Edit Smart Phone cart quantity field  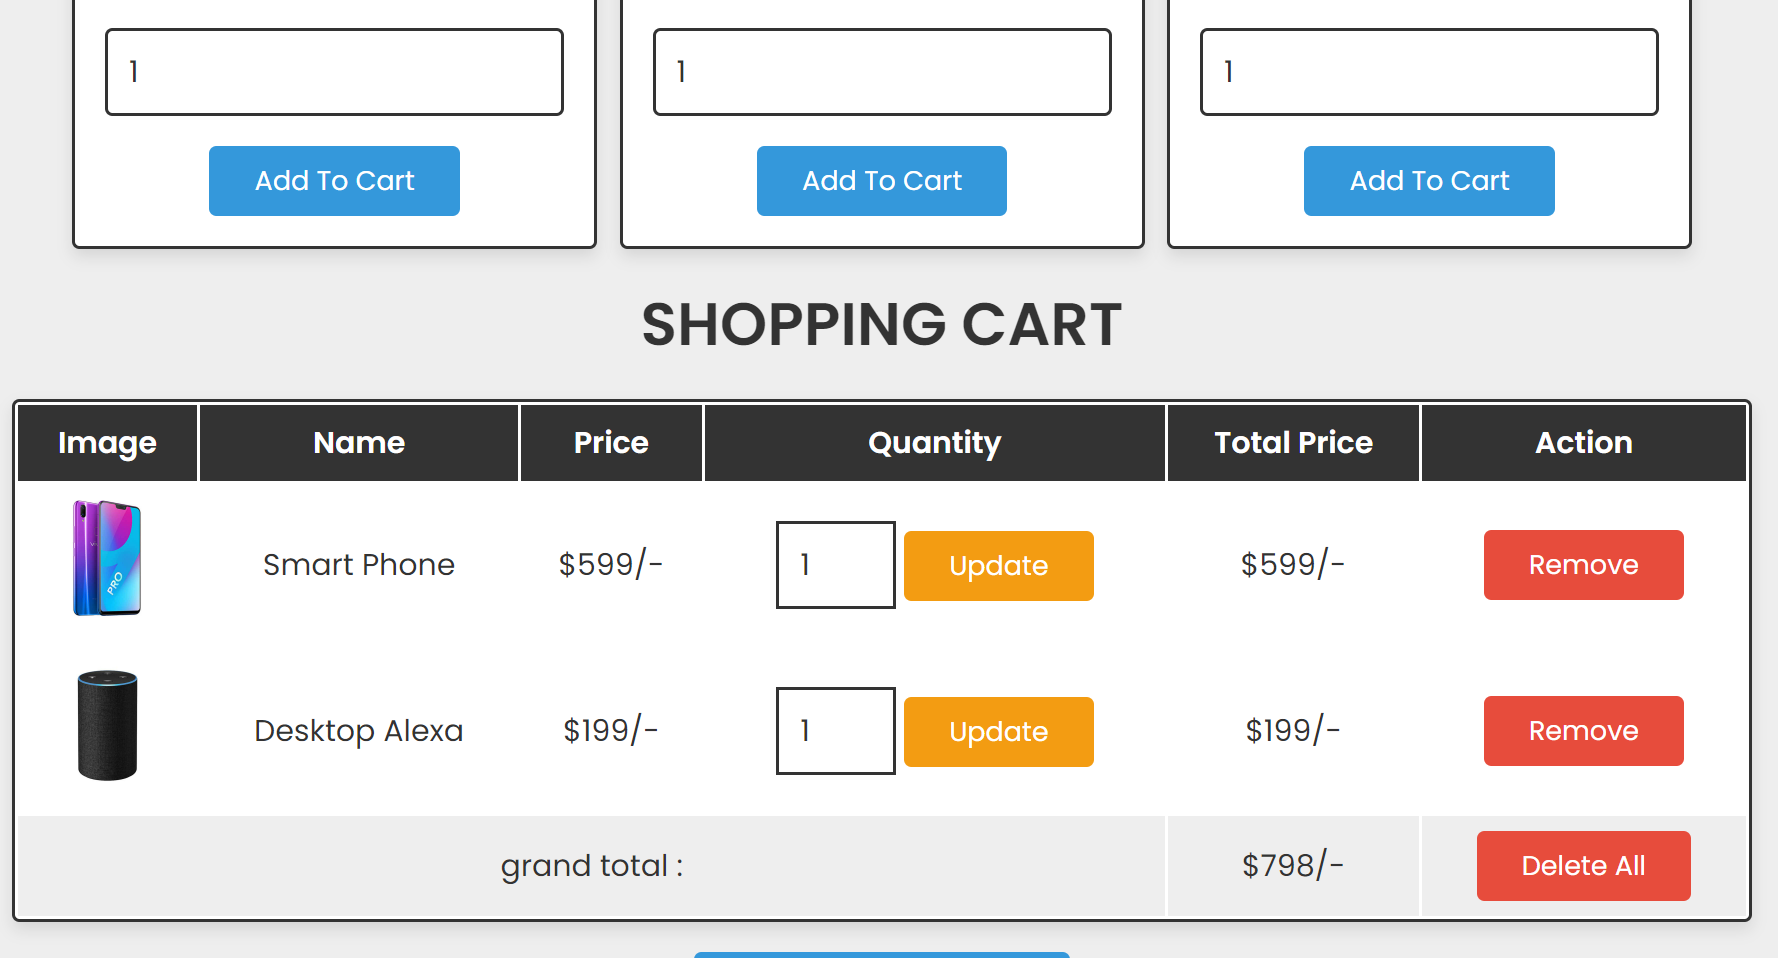(835, 565)
